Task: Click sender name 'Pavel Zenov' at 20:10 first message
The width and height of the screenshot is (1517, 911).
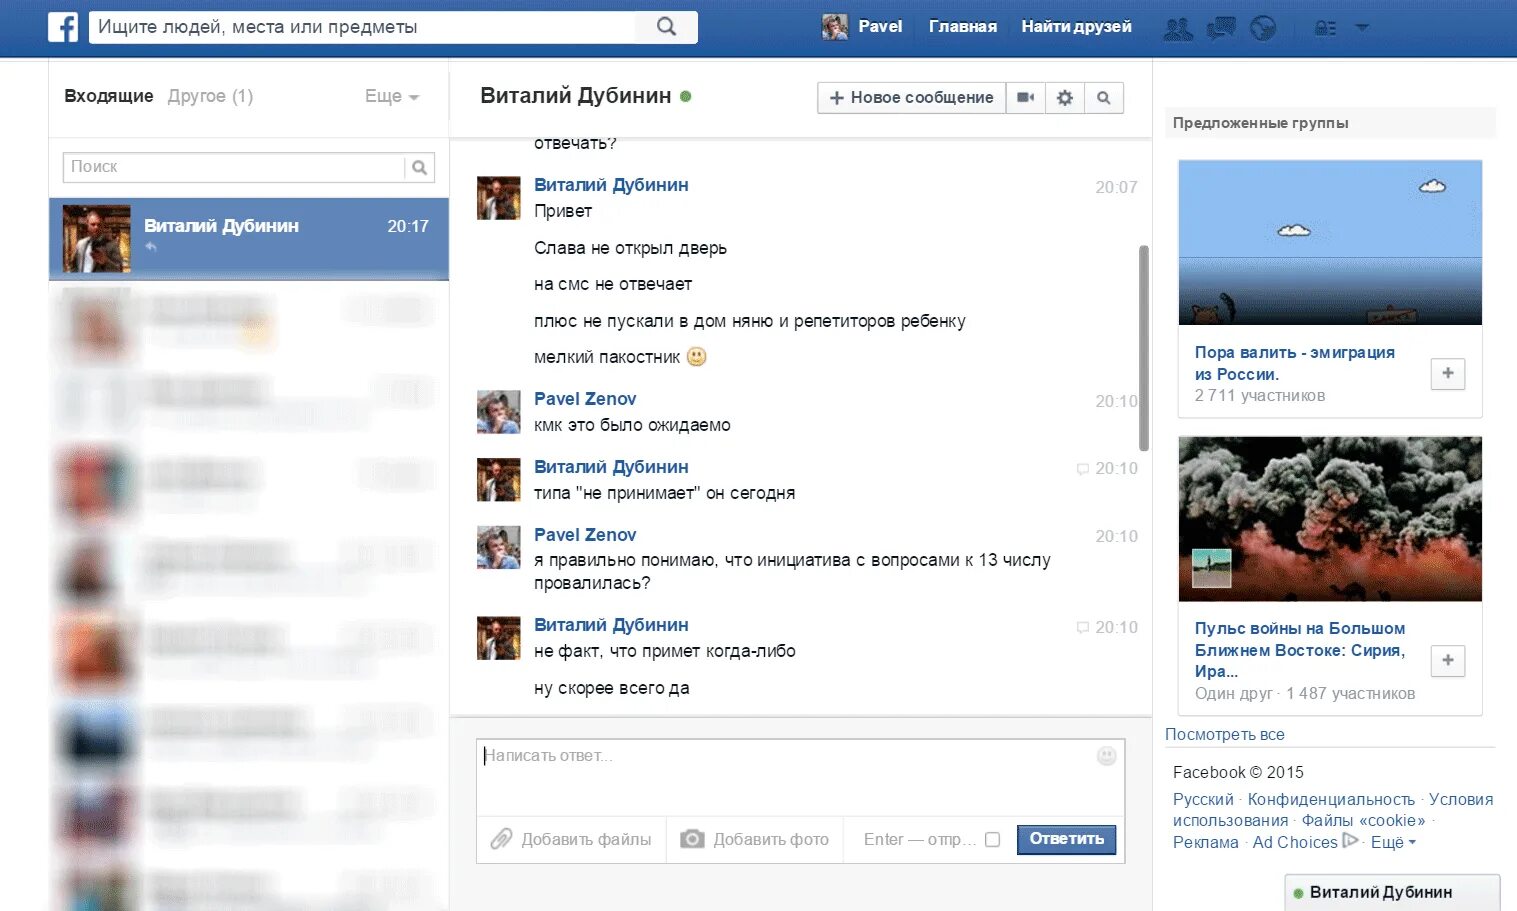Action: pos(585,399)
